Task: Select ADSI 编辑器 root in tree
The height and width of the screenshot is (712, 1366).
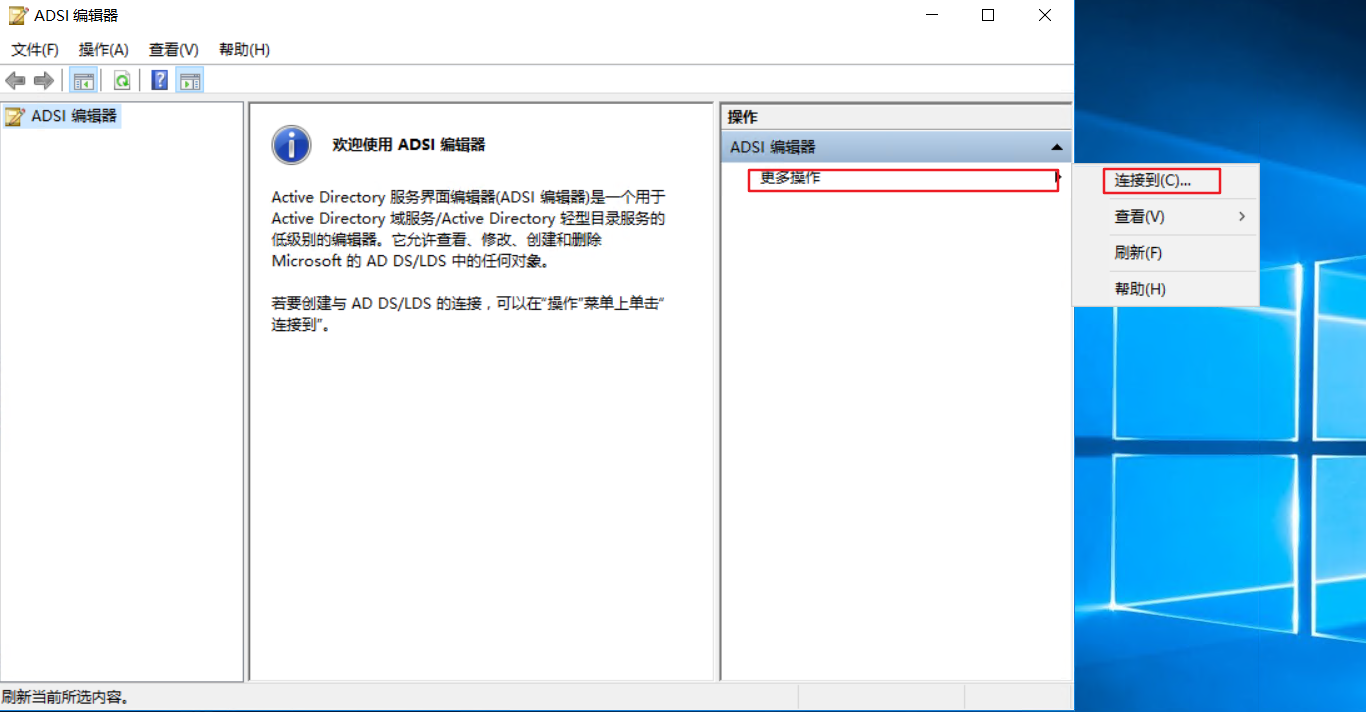Action: point(74,116)
